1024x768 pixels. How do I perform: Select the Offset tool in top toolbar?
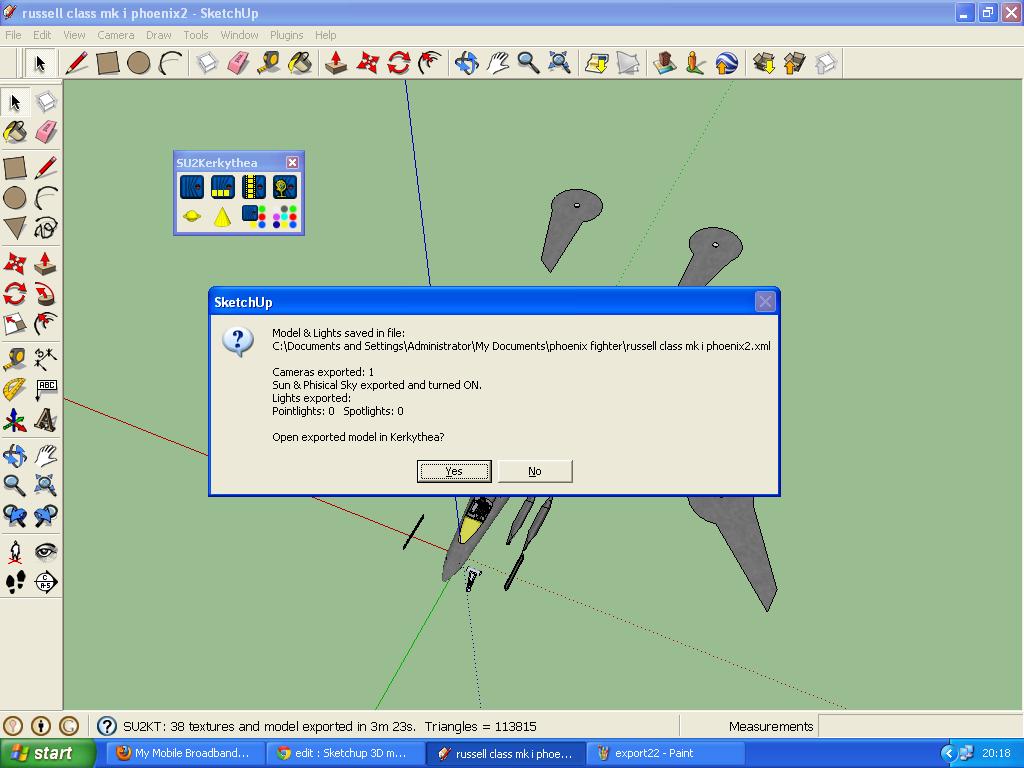coord(430,63)
